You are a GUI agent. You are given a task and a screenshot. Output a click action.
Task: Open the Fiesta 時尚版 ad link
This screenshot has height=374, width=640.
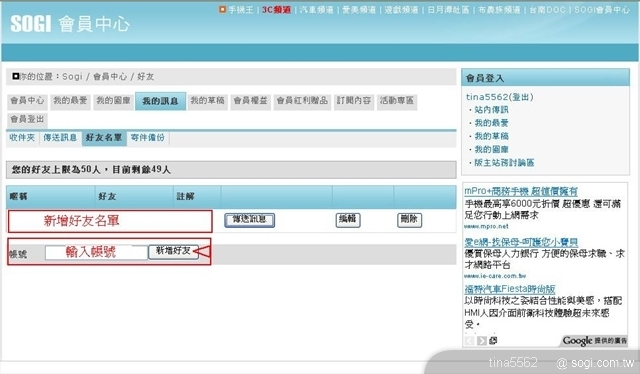point(510,289)
